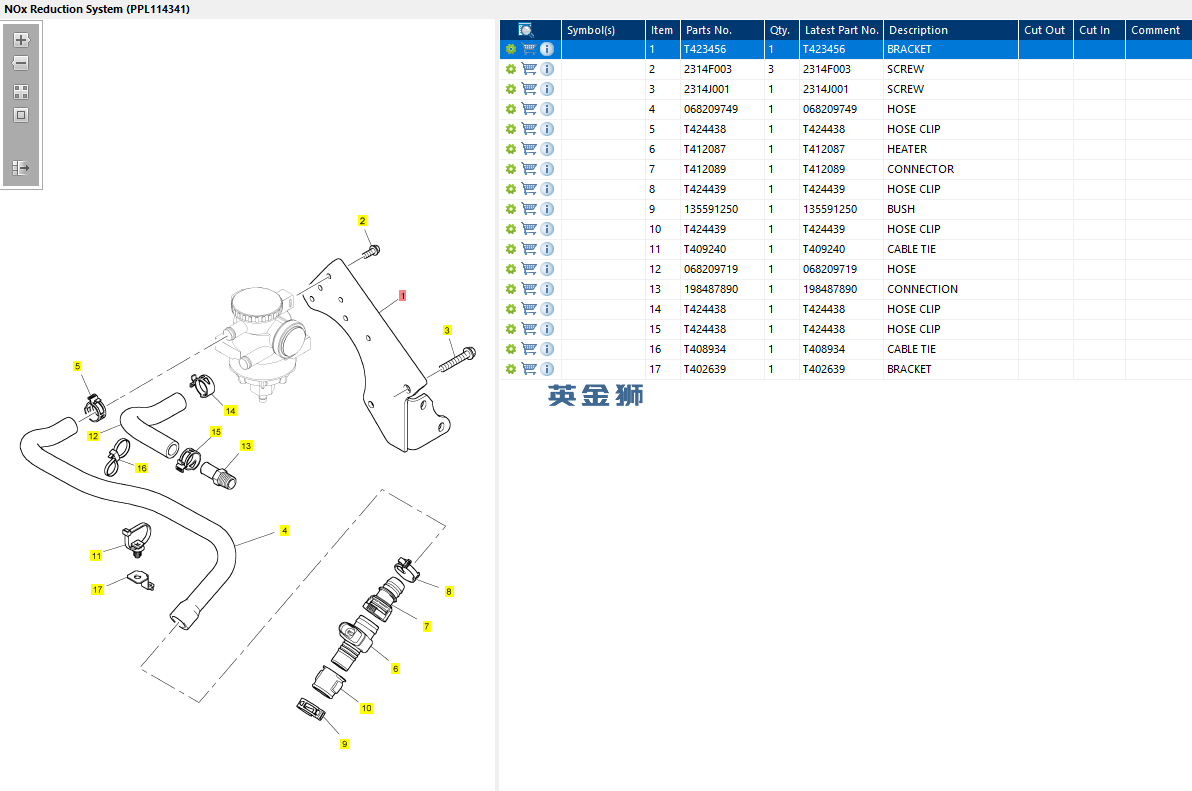Sort by Parts No. column header
The image size is (1192, 791).
pos(721,30)
